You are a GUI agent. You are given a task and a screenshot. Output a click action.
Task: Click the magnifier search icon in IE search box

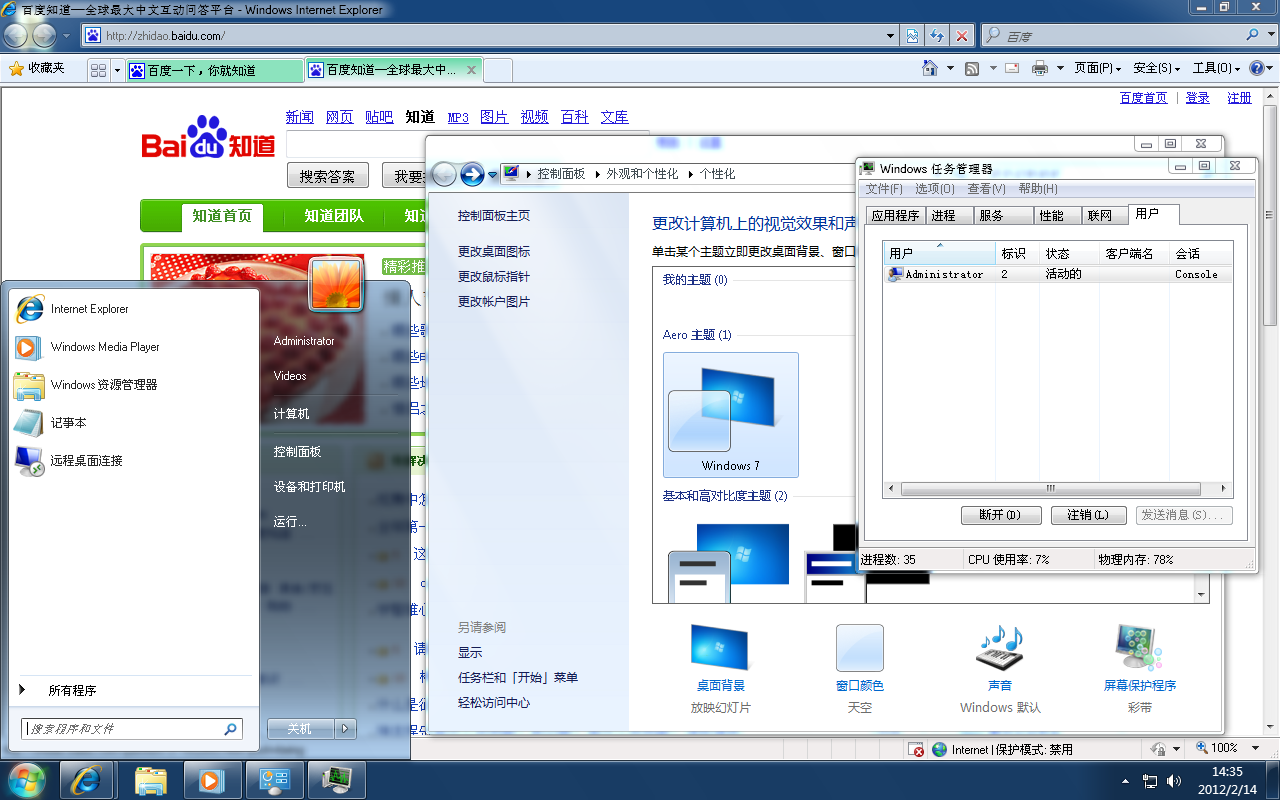click(x=1254, y=35)
